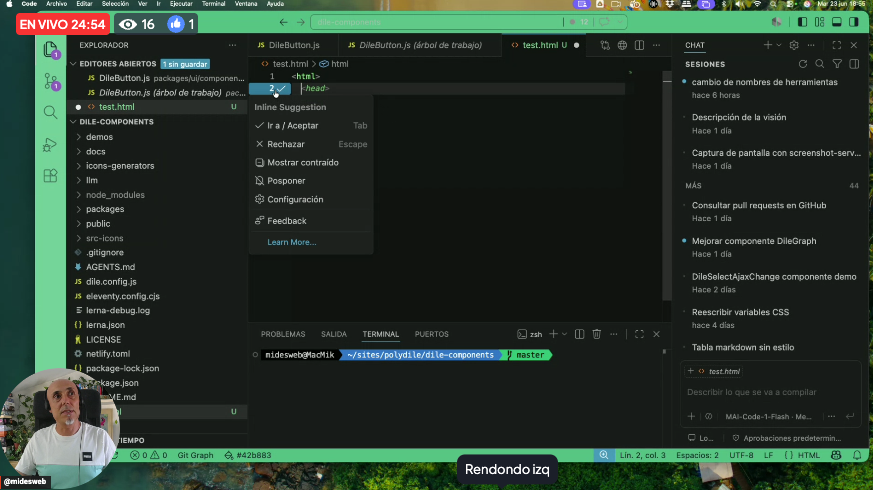The width and height of the screenshot is (873, 490).
Task: Maximize the chat panel
Action: (x=837, y=45)
